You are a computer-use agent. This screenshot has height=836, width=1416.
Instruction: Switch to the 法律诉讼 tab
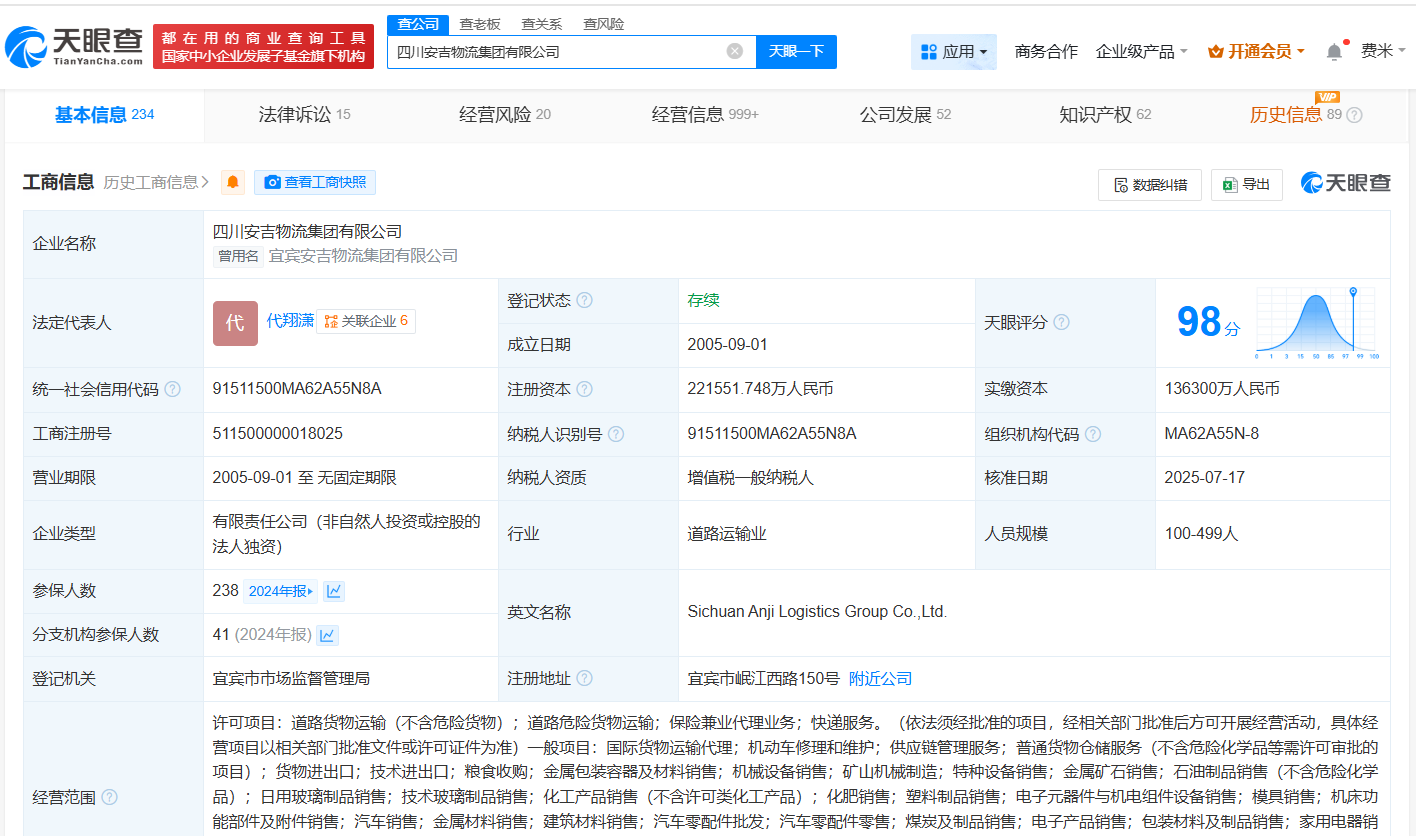[304, 115]
